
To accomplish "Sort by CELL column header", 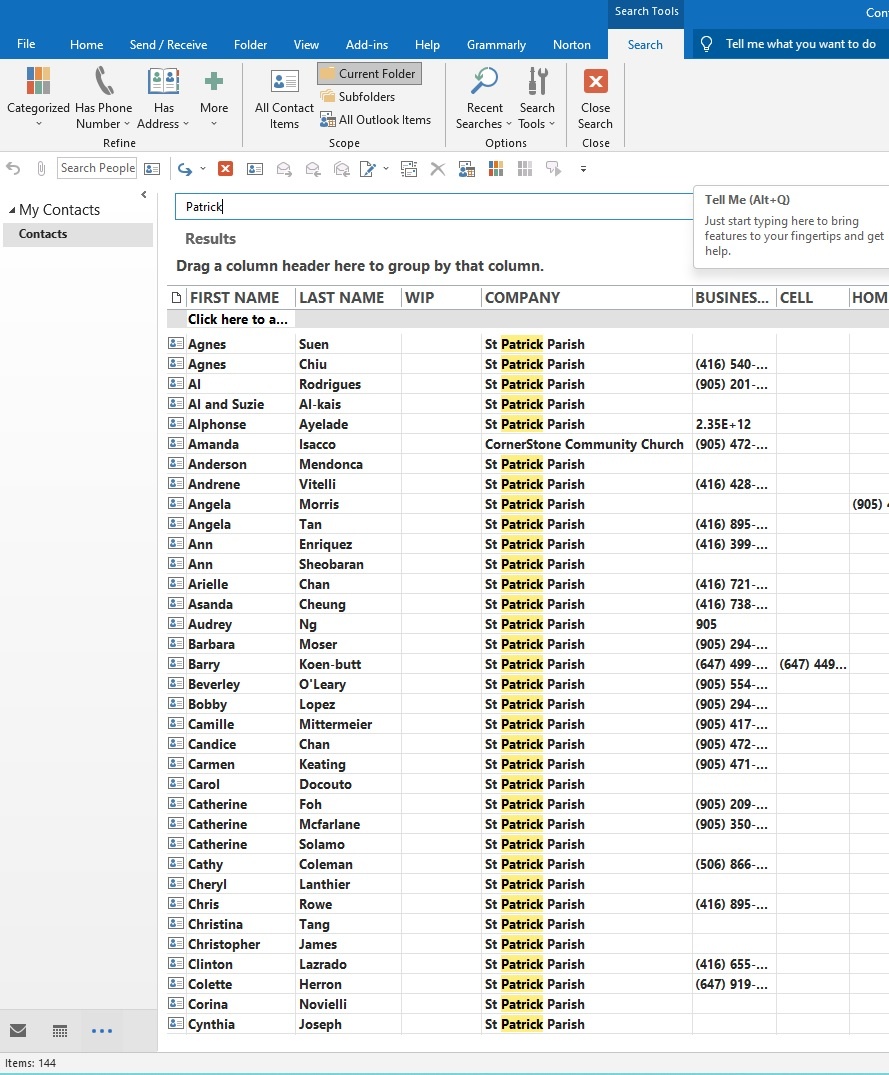I will [x=812, y=298].
